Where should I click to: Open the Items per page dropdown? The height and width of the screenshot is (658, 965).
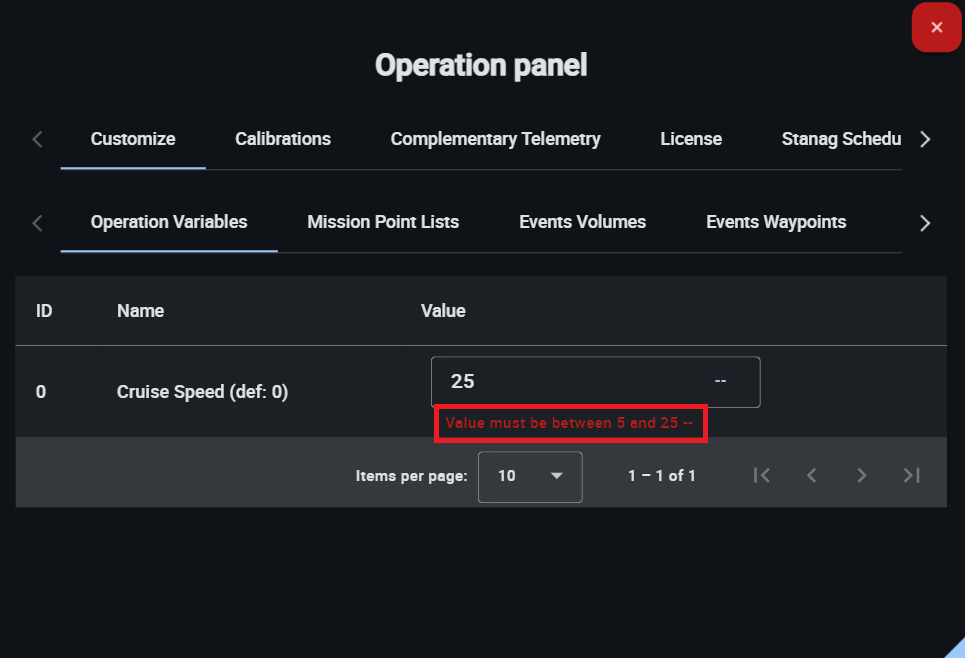[530, 476]
